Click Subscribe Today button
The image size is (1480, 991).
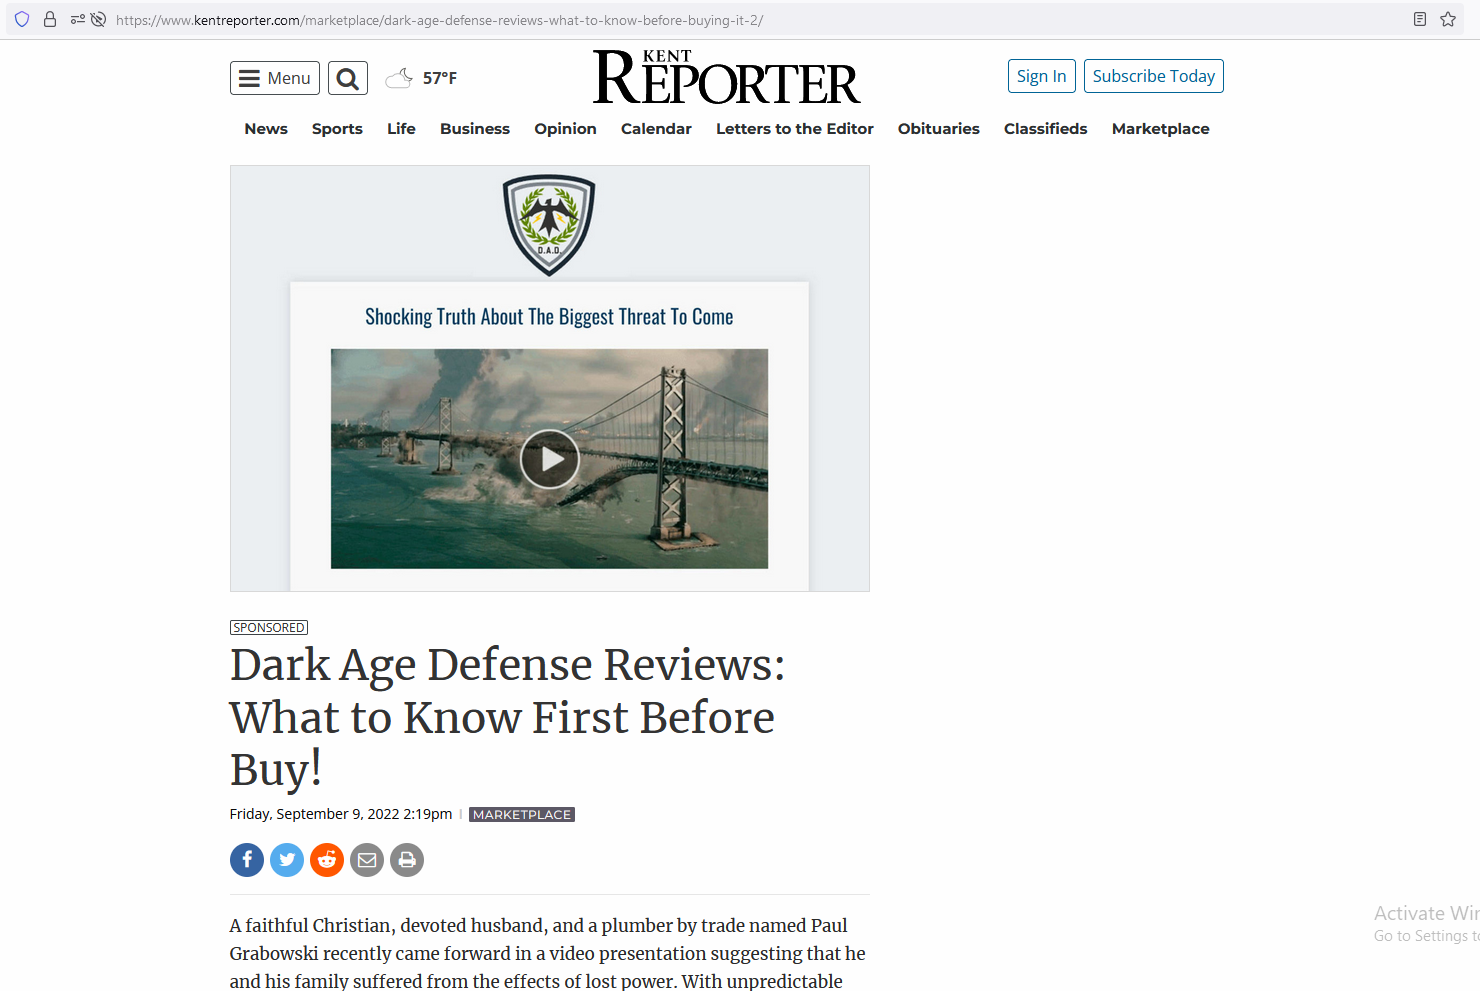pyautogui.click(x=1153, y=76)
